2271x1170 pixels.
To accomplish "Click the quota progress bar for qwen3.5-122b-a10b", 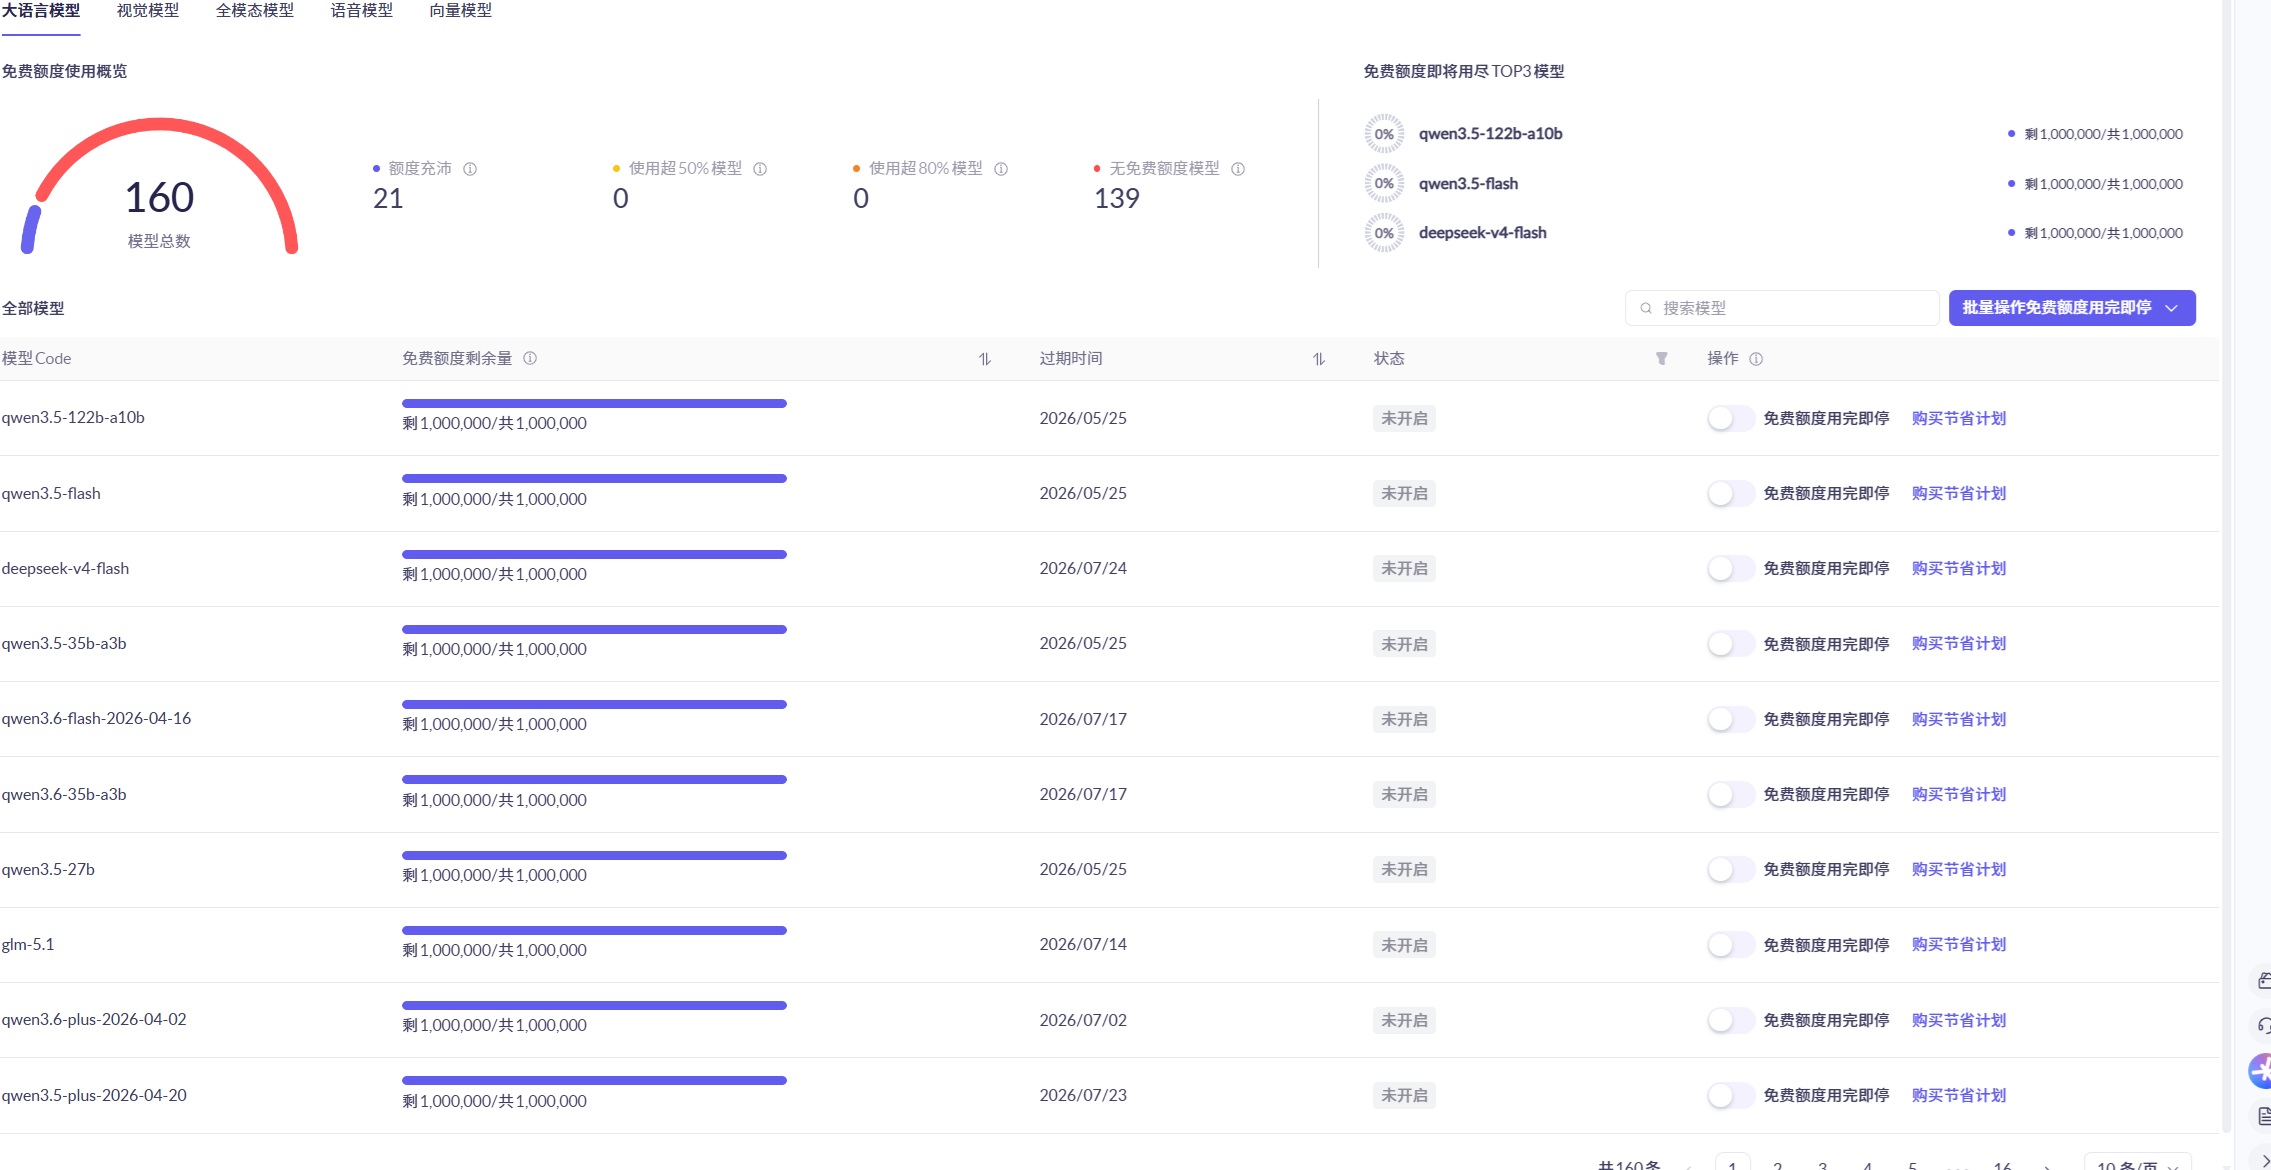I will click(x=594, y=404).
